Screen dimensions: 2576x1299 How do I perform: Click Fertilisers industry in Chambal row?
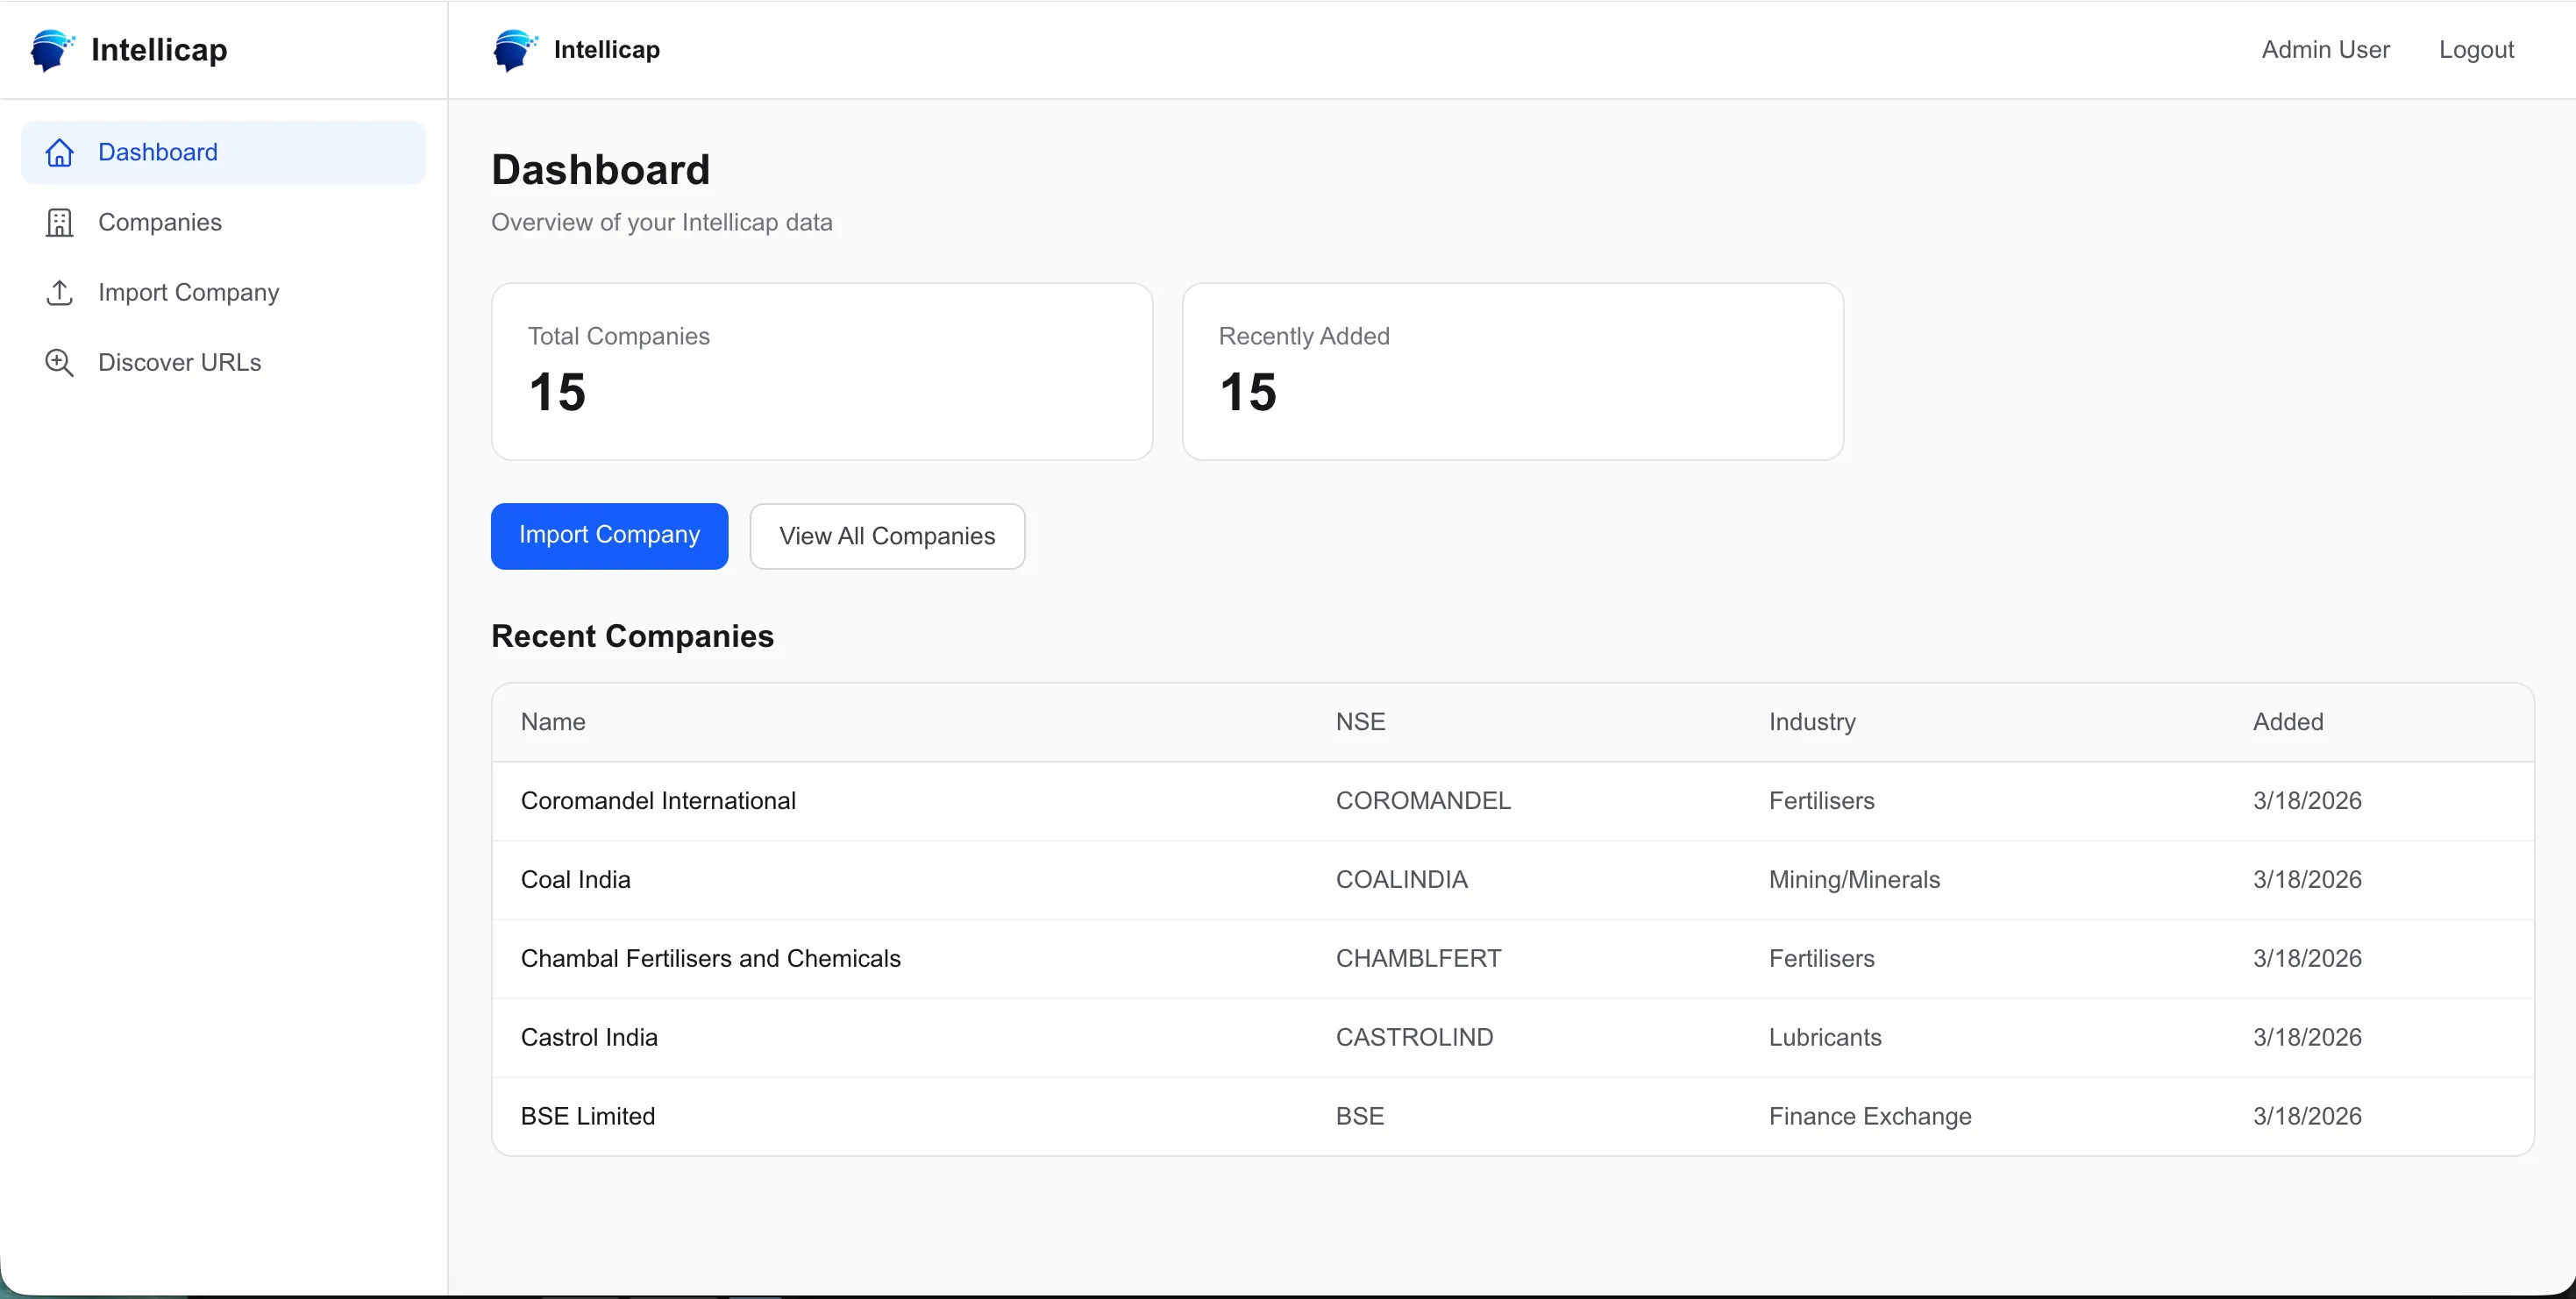[x=1821, y=959]
